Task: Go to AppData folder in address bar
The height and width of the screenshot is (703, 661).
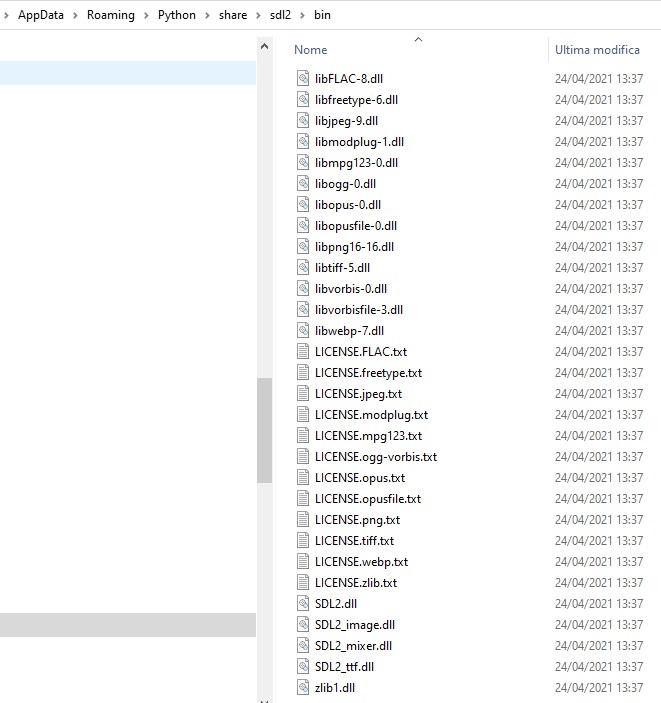Action: pos(41,15)
